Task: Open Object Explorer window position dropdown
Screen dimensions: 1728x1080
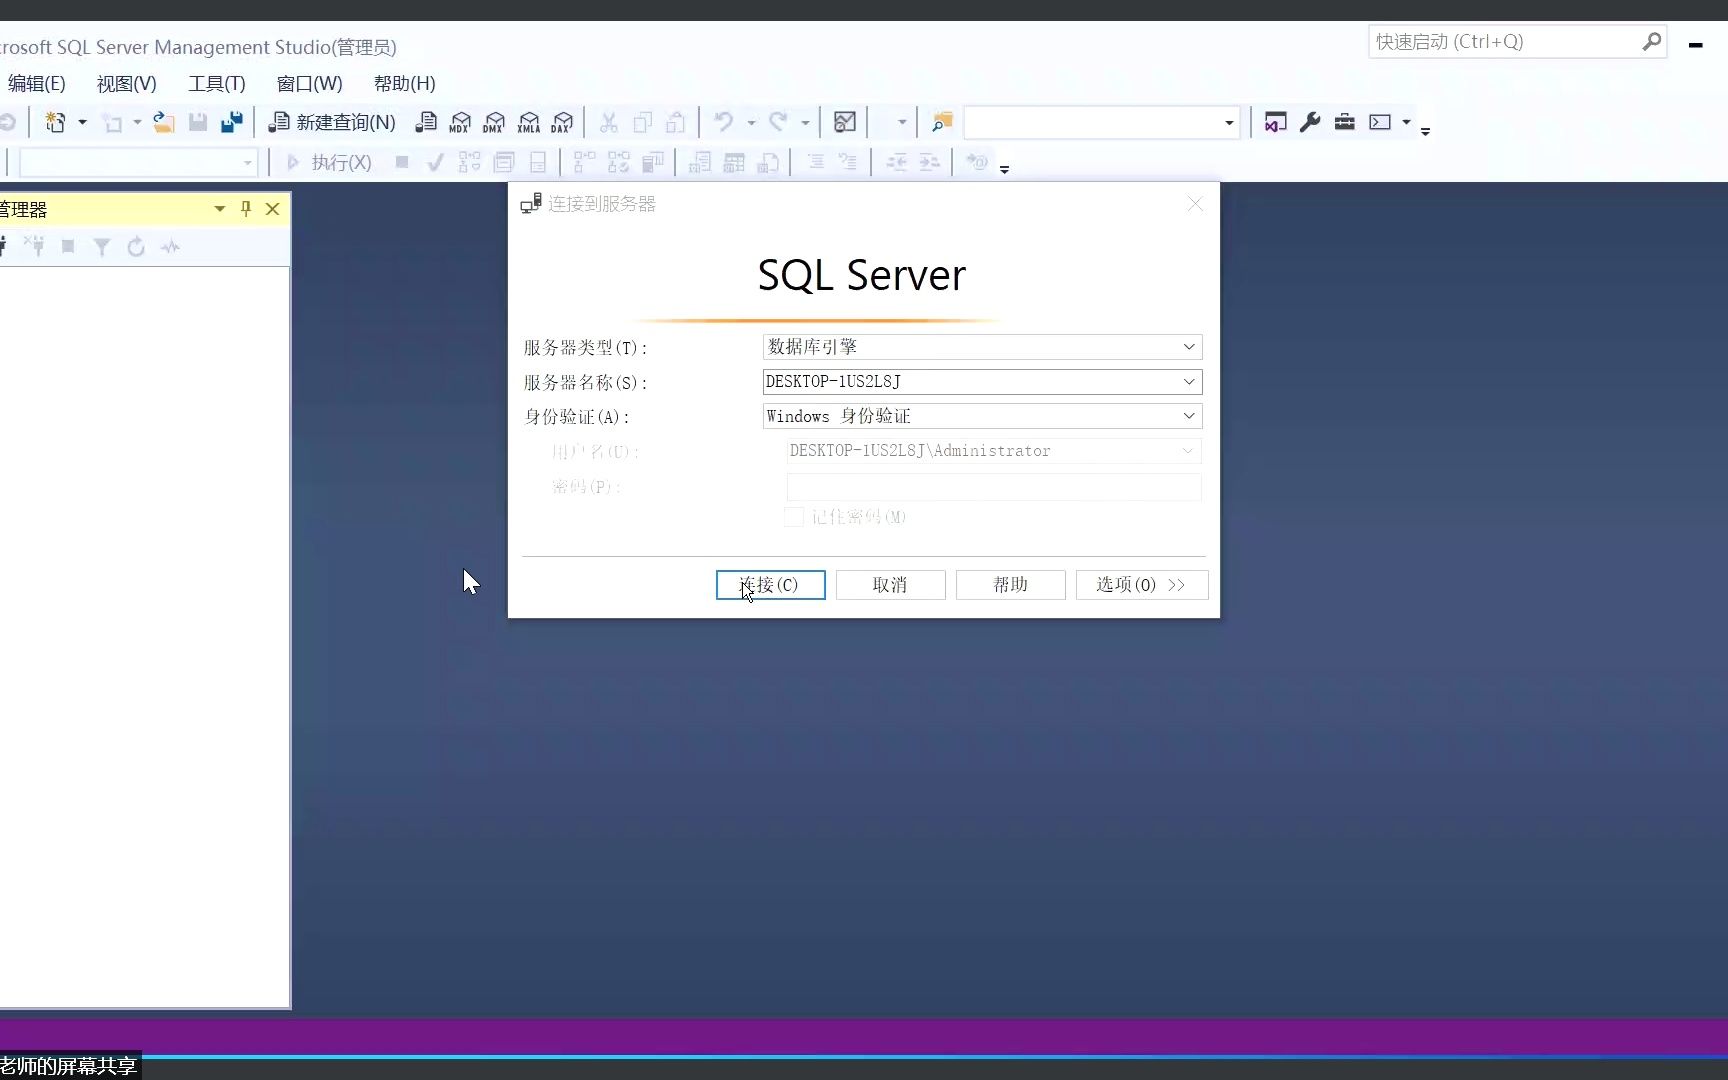Action: pyautogui.click(x=219, y=209)
